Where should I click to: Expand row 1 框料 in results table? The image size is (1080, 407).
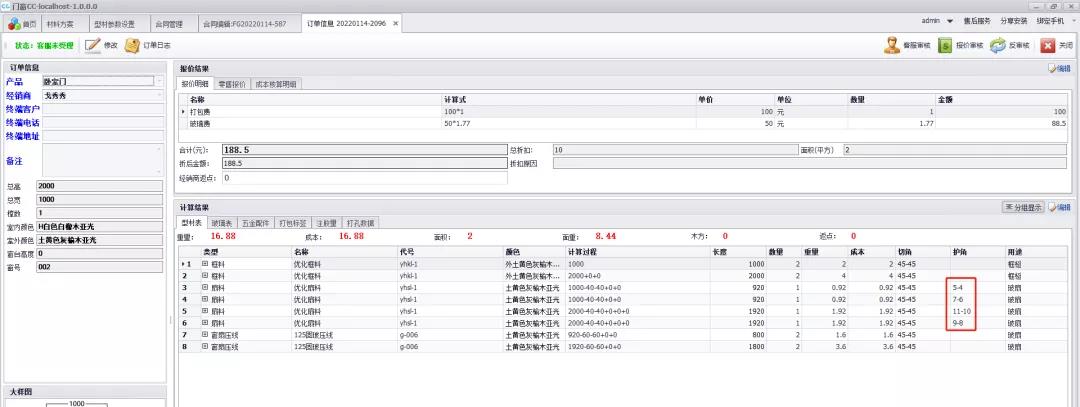coord(205,264)
